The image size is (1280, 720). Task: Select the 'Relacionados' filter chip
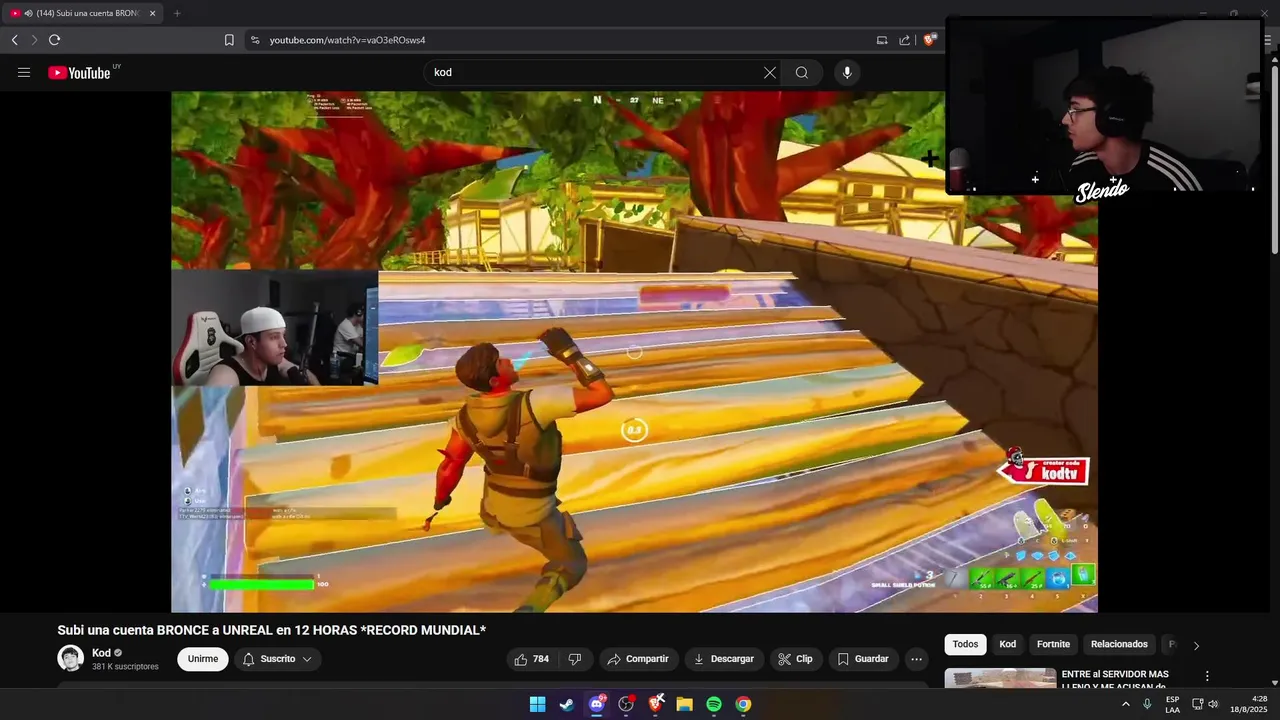[x=1119, y=644]
